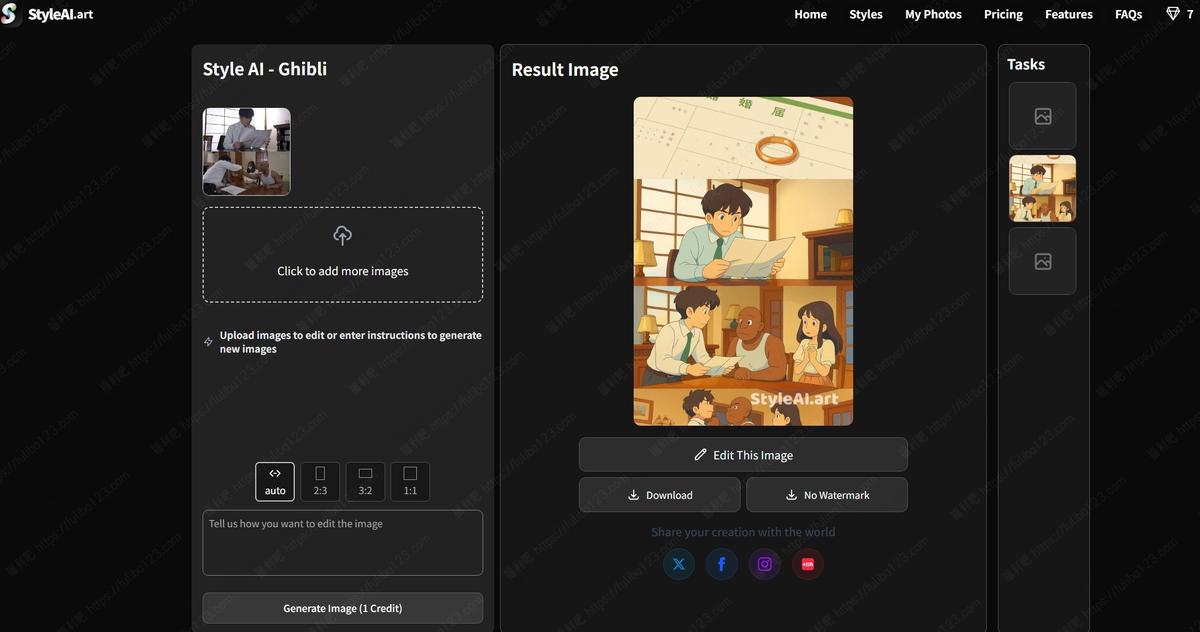1200x632 pixels.
Task: Open the Pricing page
Action: [1003, 14]
